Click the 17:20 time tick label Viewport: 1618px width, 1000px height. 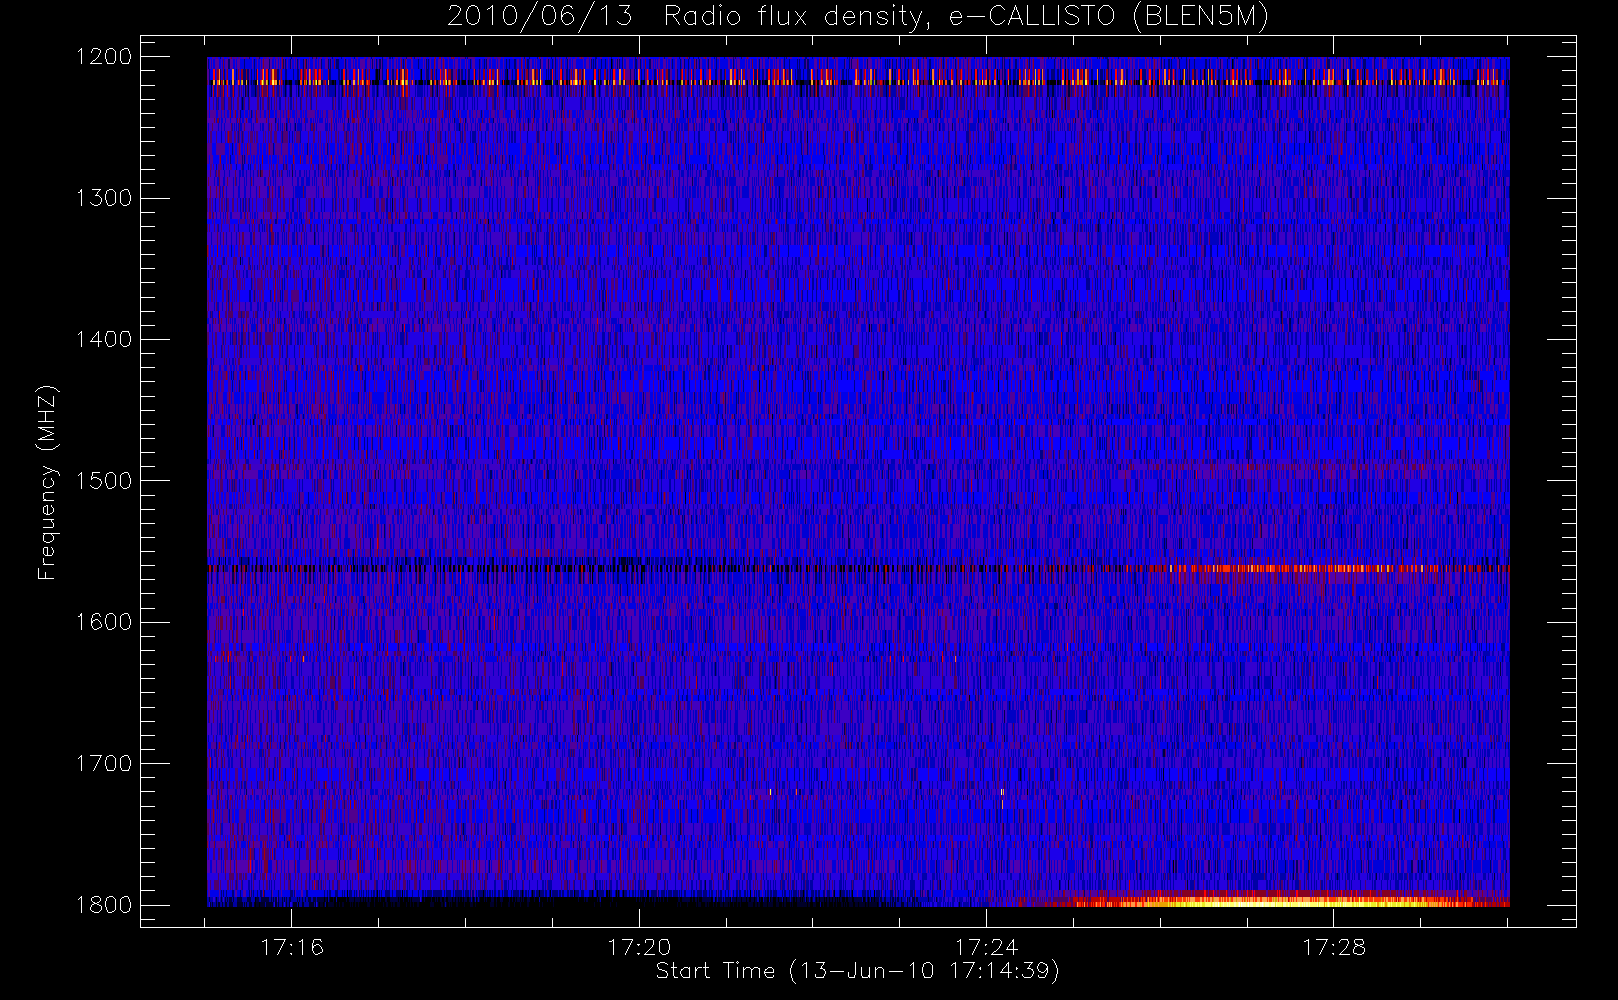(639, 947)
